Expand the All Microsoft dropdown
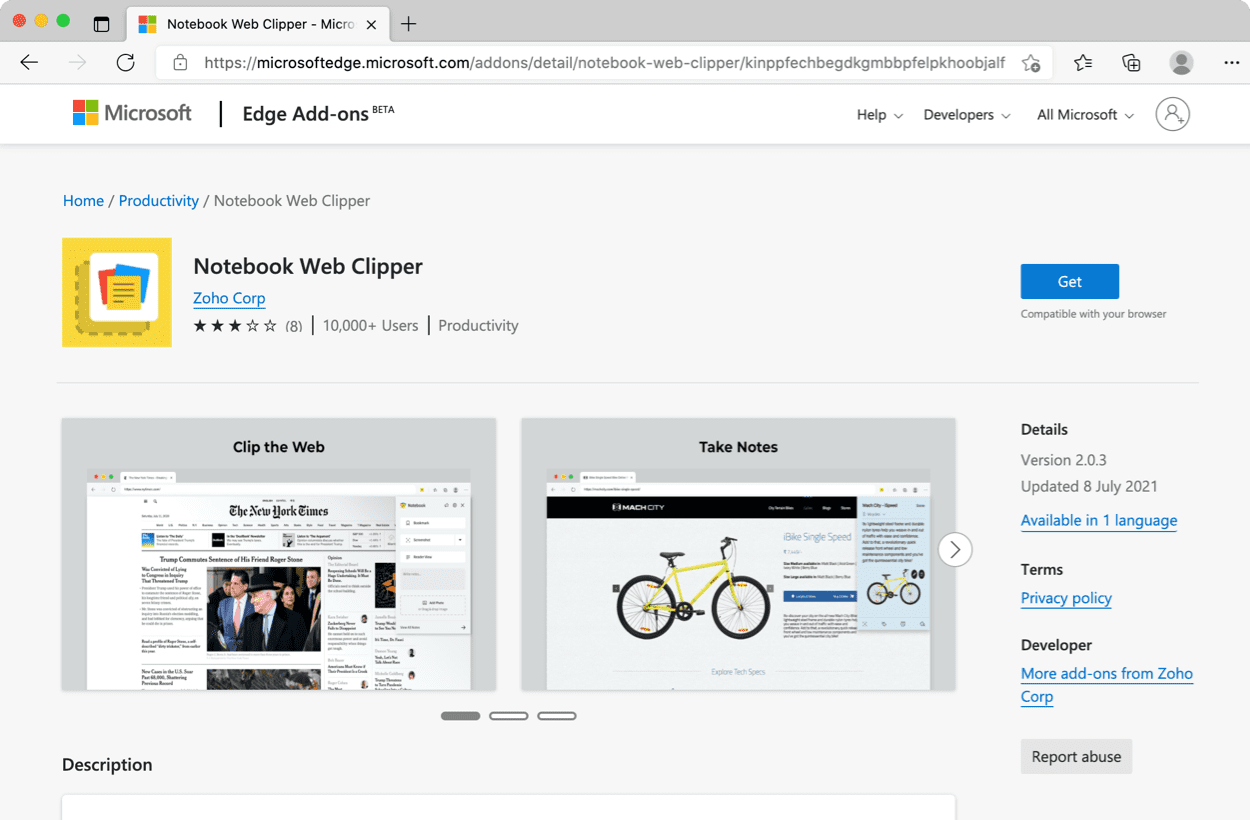The height and width of the screenshot is (820, 1250). click(x=1083, y=115)
